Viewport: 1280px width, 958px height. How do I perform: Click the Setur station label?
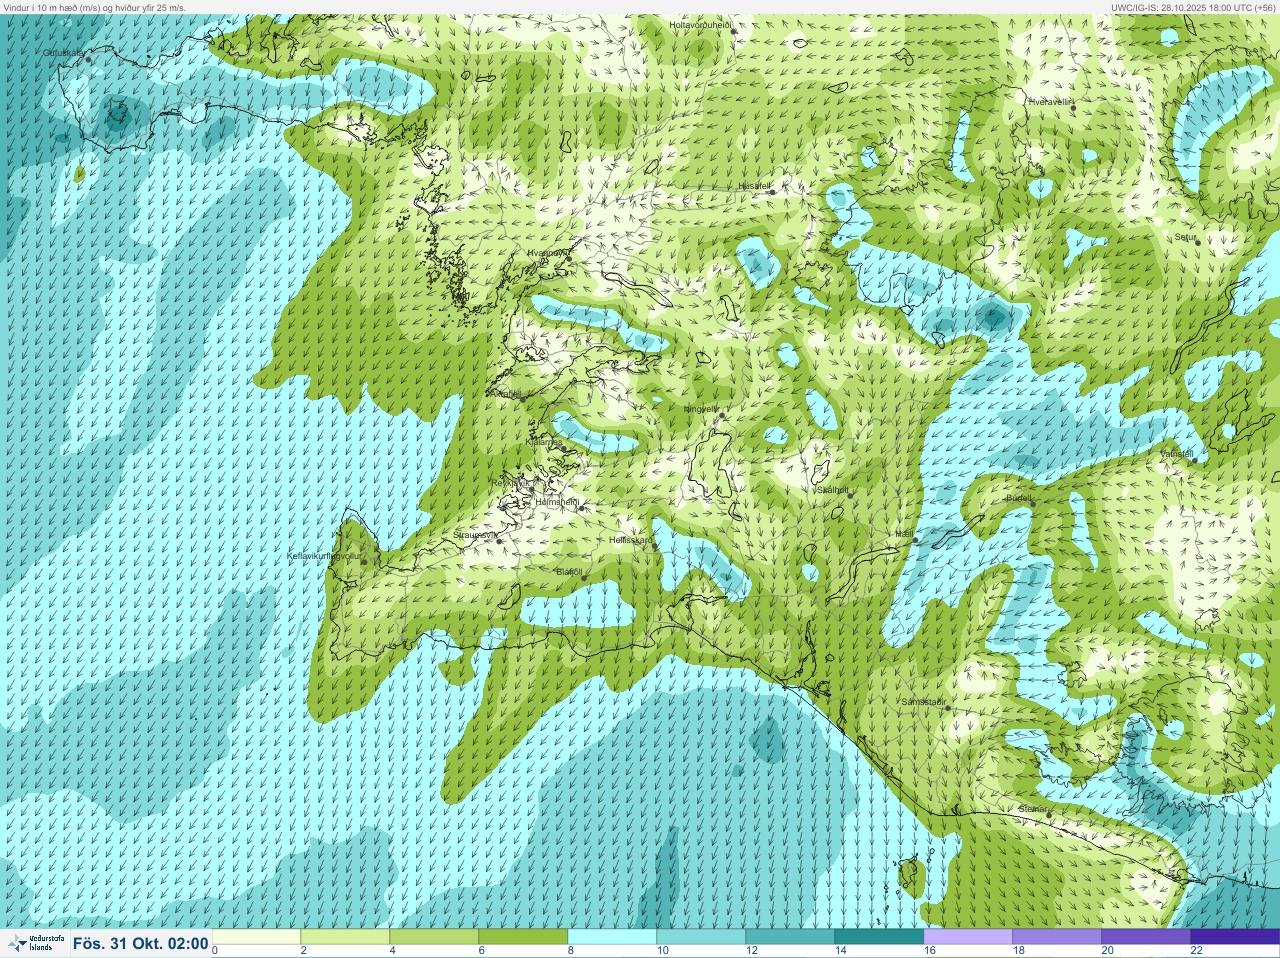(1186, 238)
